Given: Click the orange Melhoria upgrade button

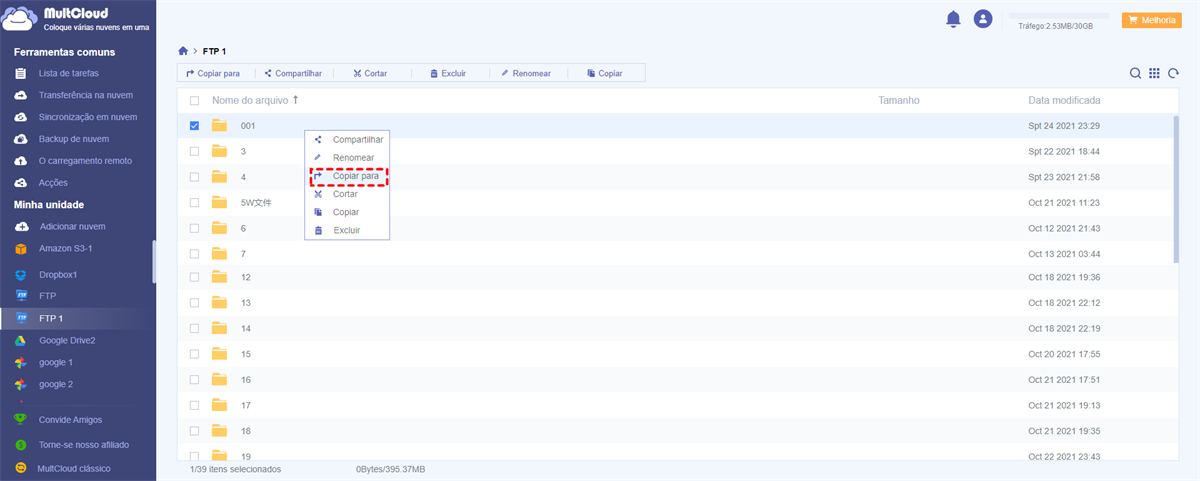Looking at the screenshot, I should (1153, 19).
